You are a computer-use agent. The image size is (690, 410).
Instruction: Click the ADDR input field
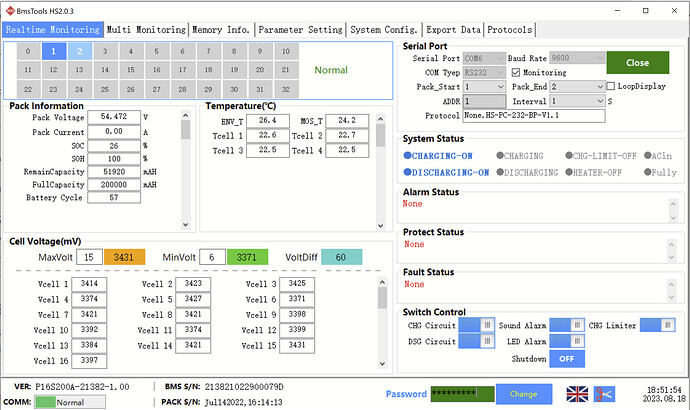484,101
